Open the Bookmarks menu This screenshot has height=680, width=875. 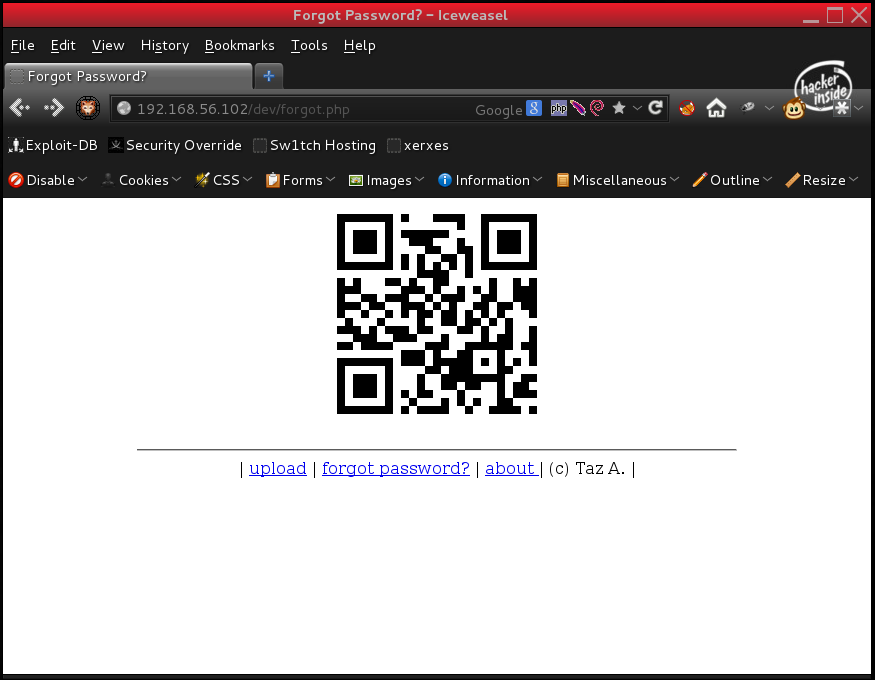(239, 46)
